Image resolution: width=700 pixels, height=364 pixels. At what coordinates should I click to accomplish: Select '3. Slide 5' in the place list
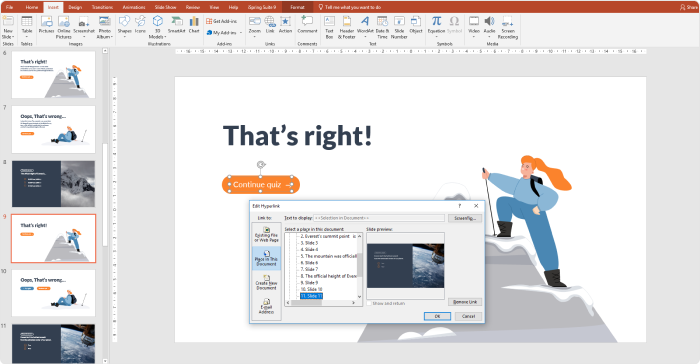click(309, 243)
